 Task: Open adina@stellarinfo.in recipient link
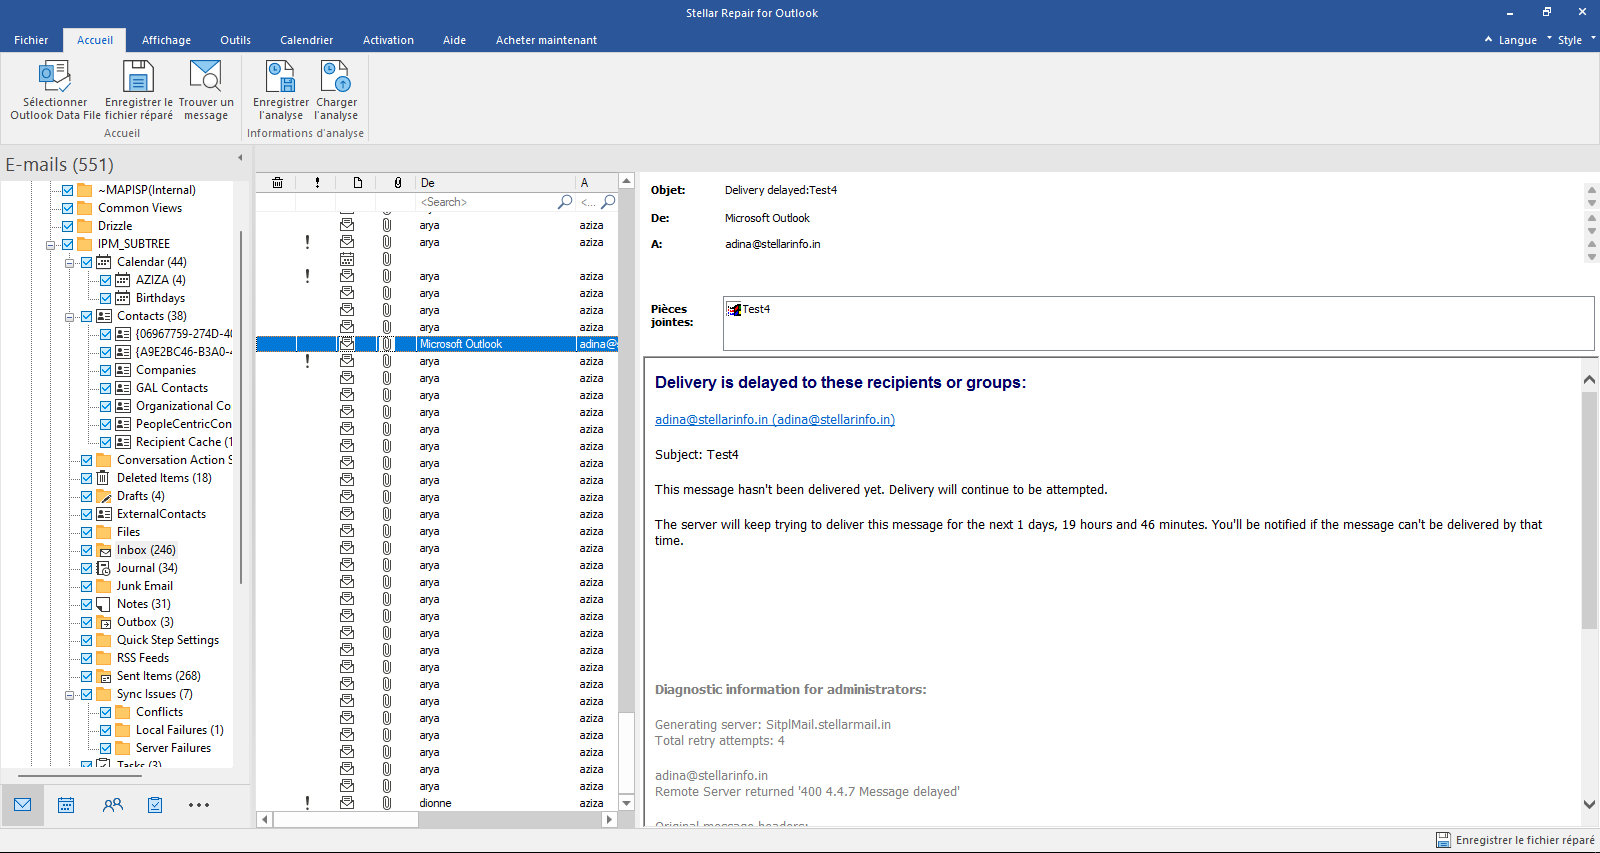pos(775,420)
